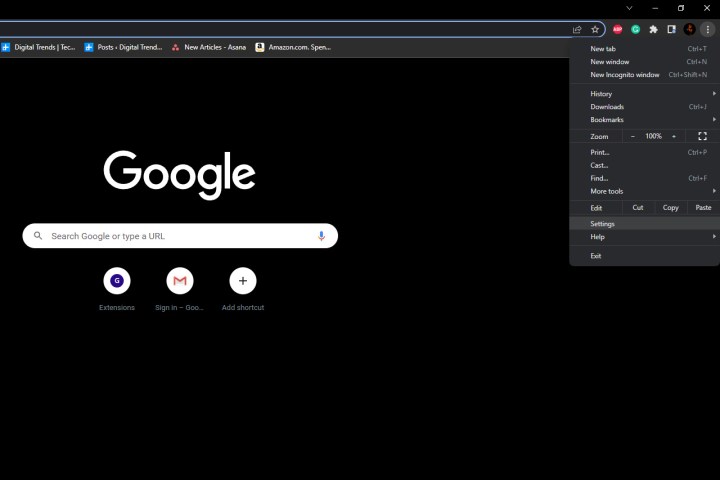This screenshot has width=720, height=480.
Task: Bookmark this tab with the star icon
Action: tap(595, 29)
